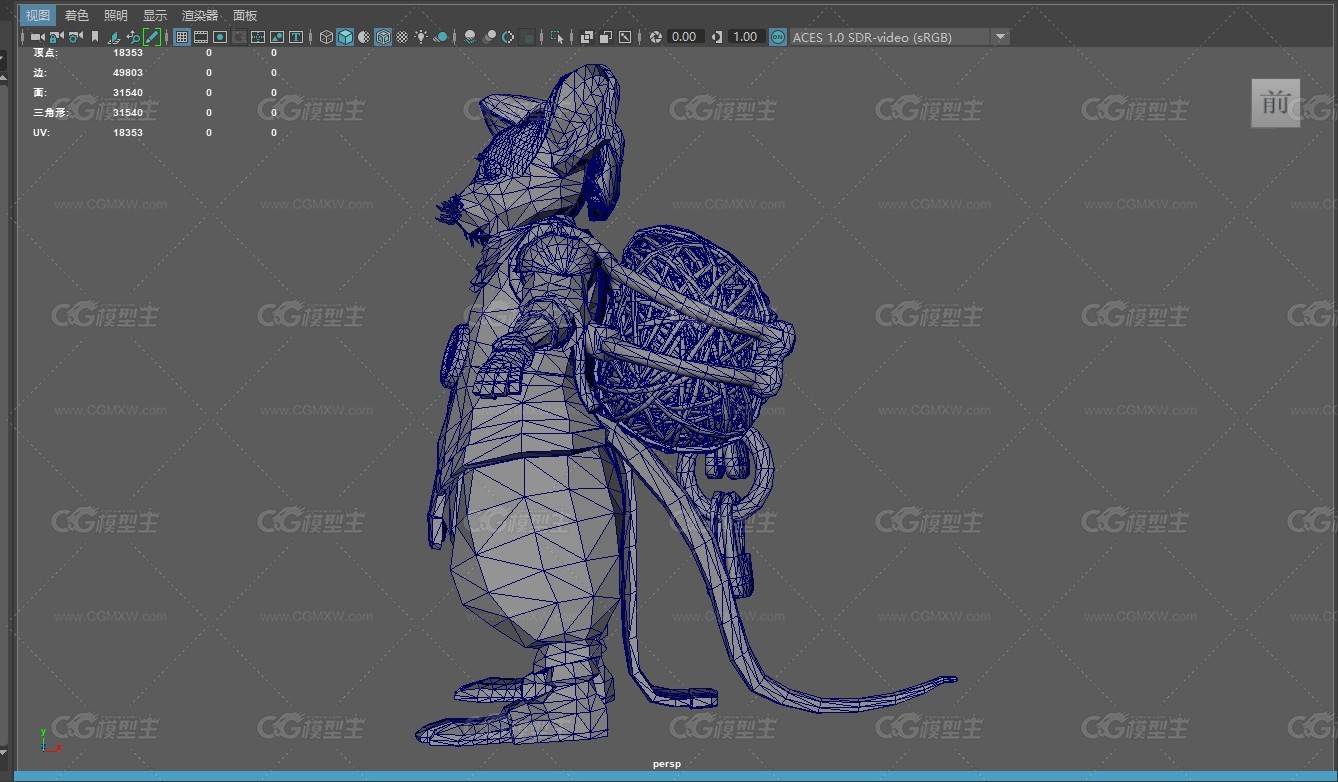Toggle the green grease pencil icon

click(x=152, y=37)
